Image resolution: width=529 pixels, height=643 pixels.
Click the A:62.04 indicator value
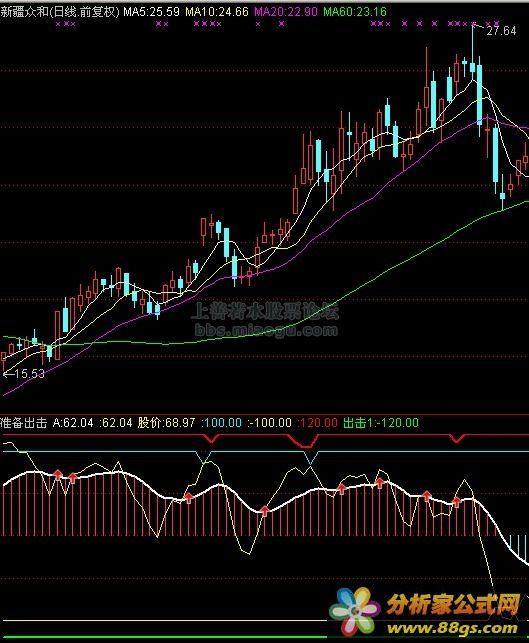(73, 423)
